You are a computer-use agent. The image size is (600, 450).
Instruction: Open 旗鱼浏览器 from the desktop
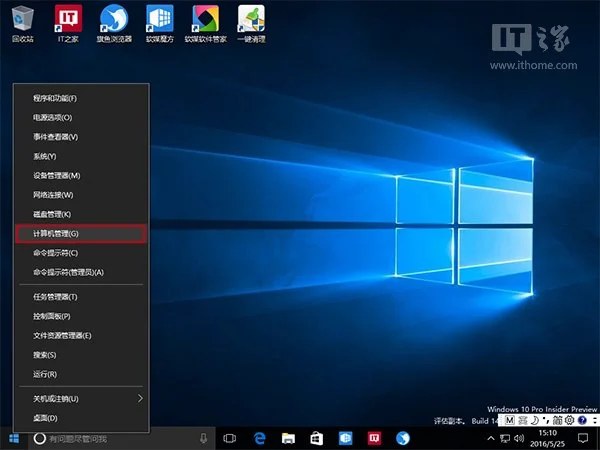(x=114, y=24)
